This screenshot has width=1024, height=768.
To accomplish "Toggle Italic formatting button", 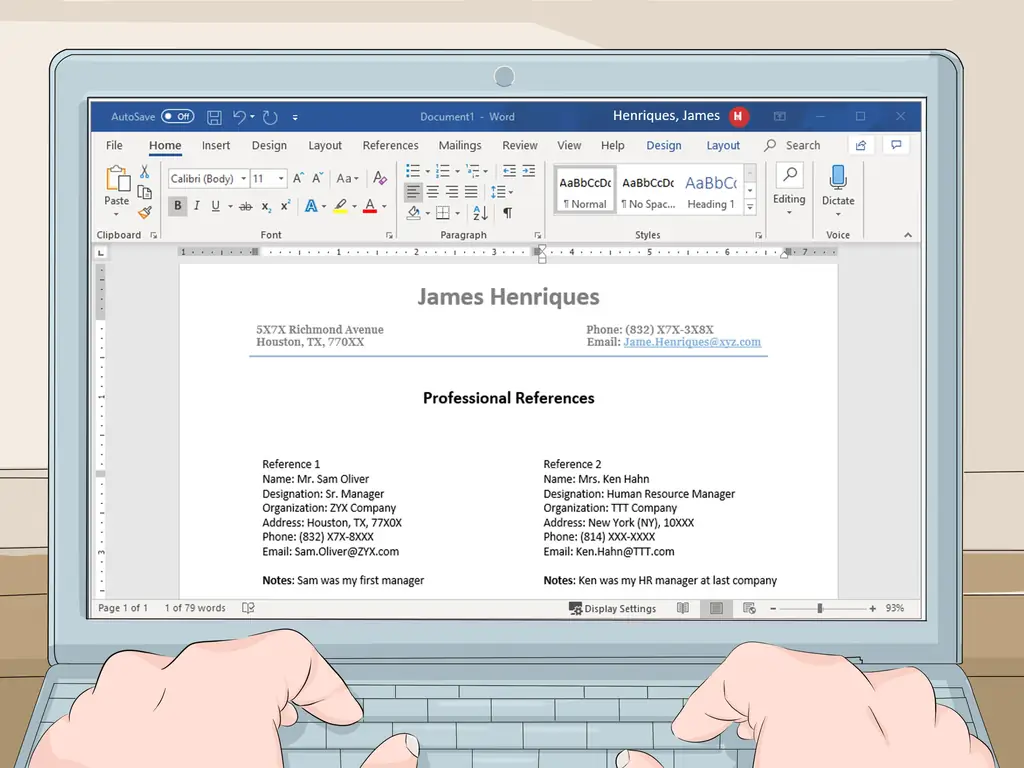I will pyautogui.click(x=196, y=206).
